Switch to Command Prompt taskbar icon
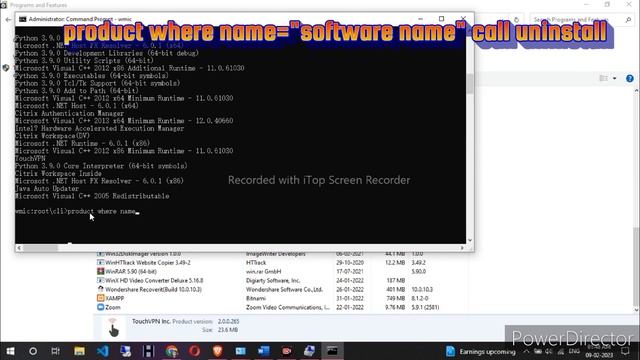 tap(332, 351)
